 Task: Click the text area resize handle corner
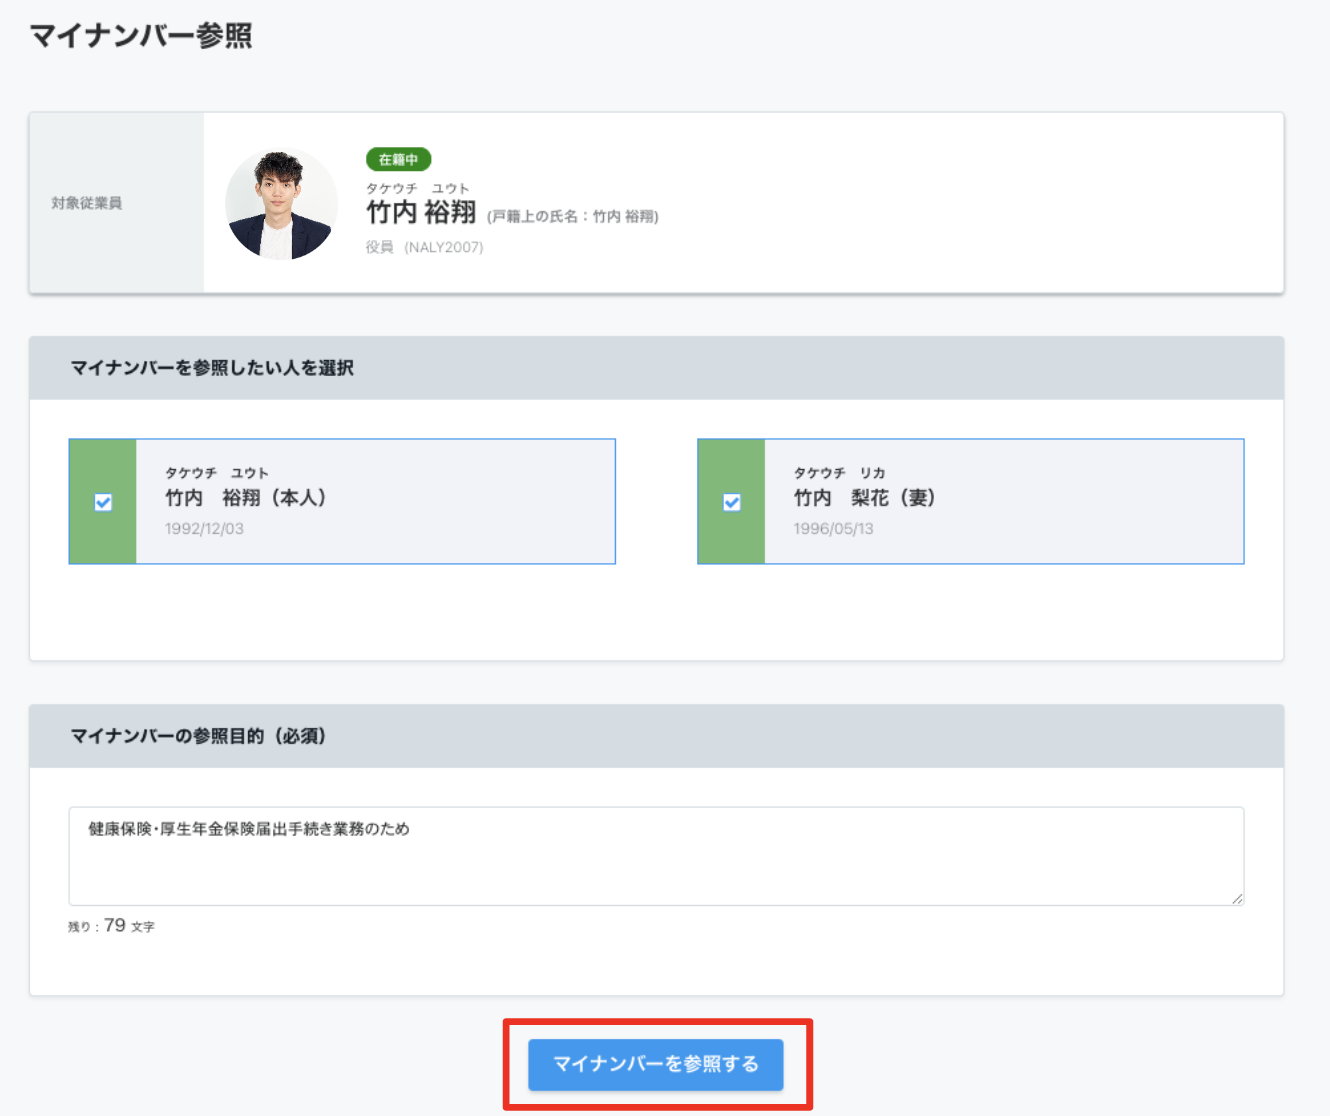point(1237,898)
